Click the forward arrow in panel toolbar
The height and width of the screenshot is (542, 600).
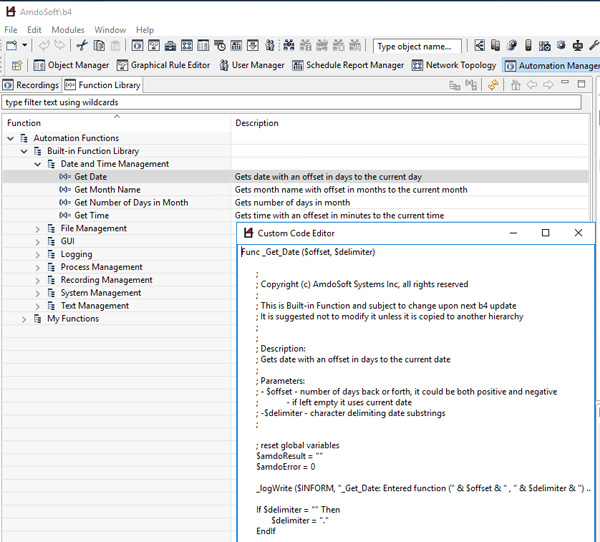tap(548, 85)
